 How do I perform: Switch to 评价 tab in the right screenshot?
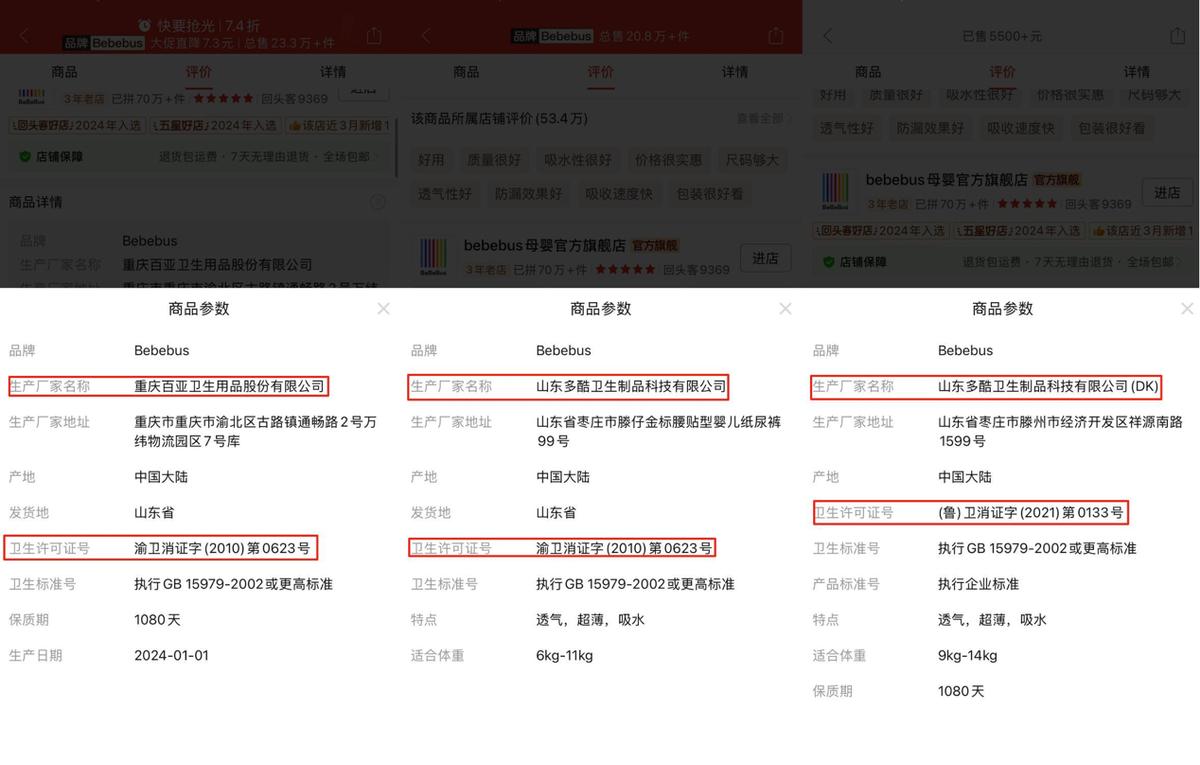[1002, 72]
